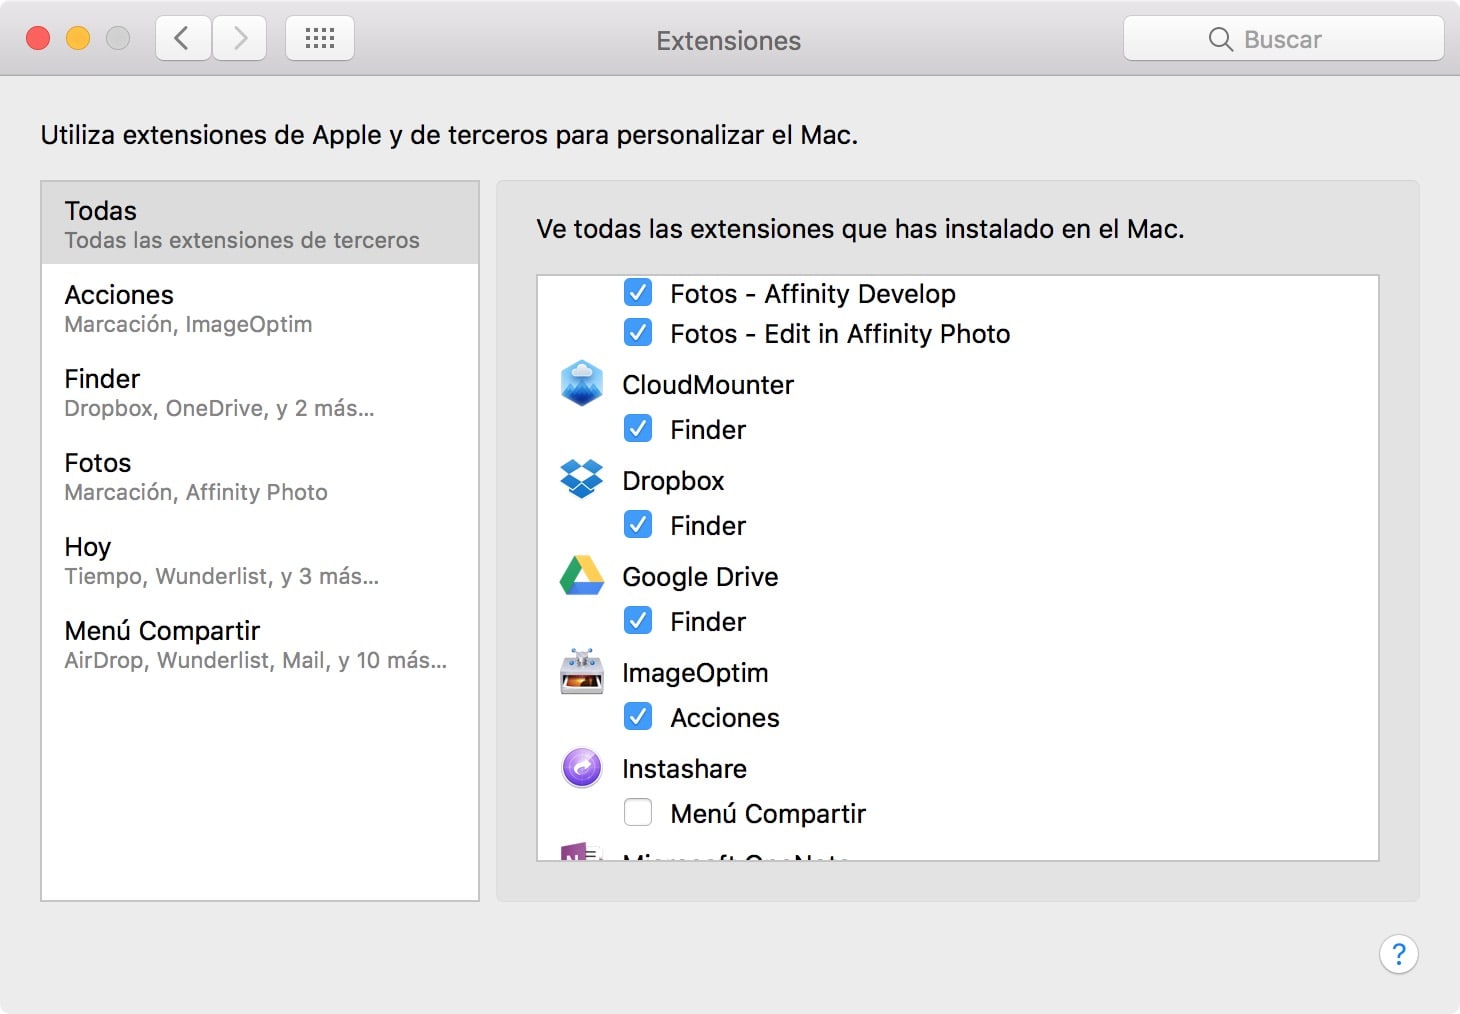Image resolution: width=1460 pixels, height=1014 pixels.
Task: Click the CloudMounter app icon
Action: coord(581,384)
